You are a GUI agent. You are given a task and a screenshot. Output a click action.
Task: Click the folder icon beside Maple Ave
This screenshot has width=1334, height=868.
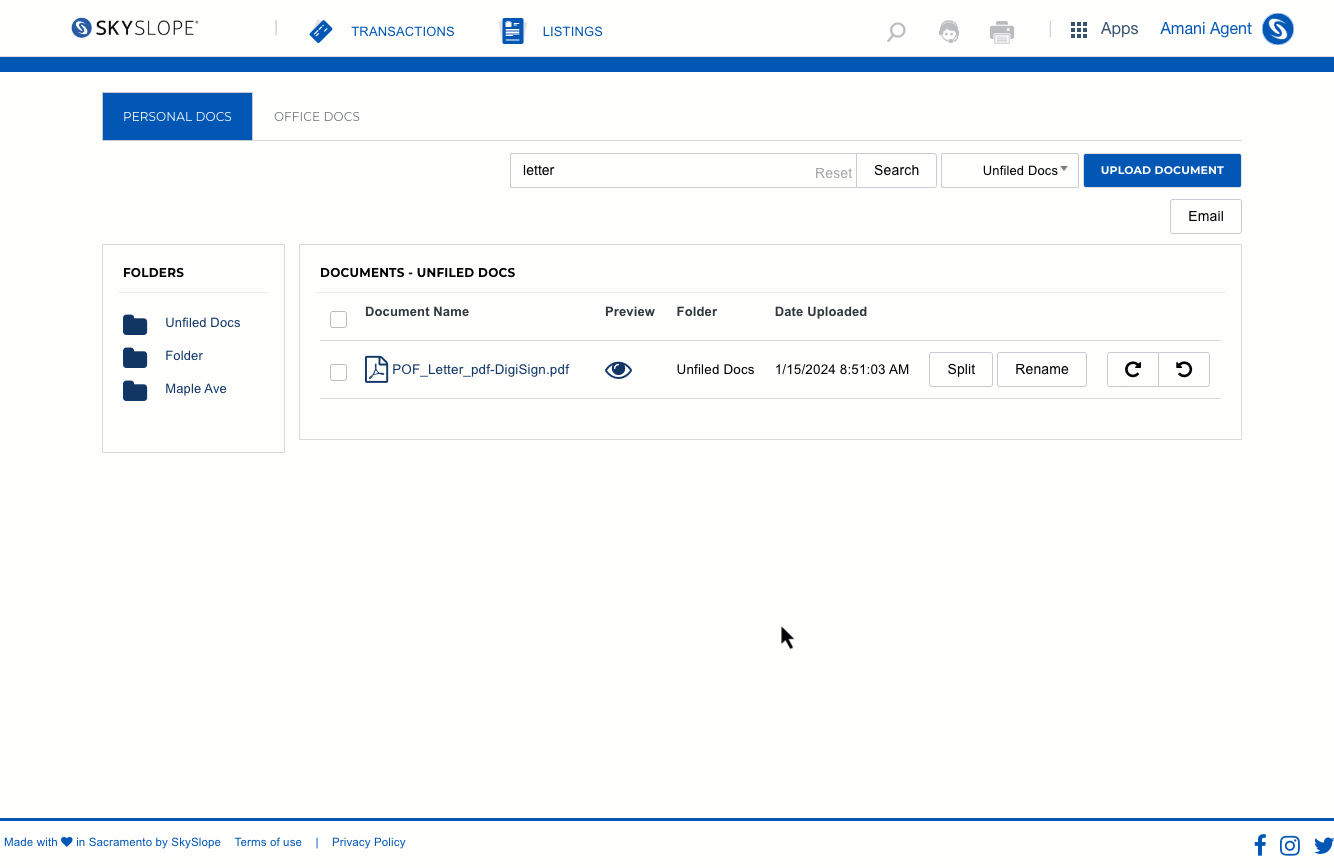click(x=135, y=390)
